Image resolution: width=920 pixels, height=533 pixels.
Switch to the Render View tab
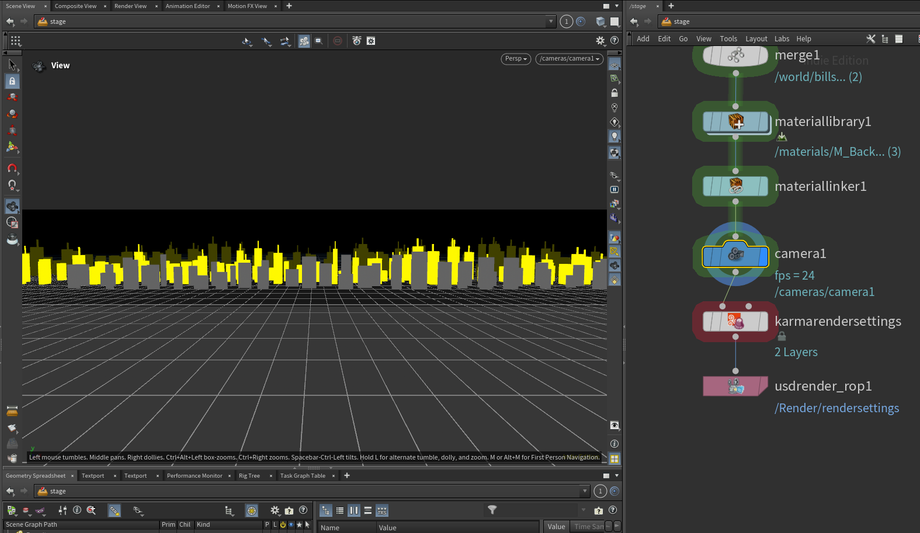[130, 6]
